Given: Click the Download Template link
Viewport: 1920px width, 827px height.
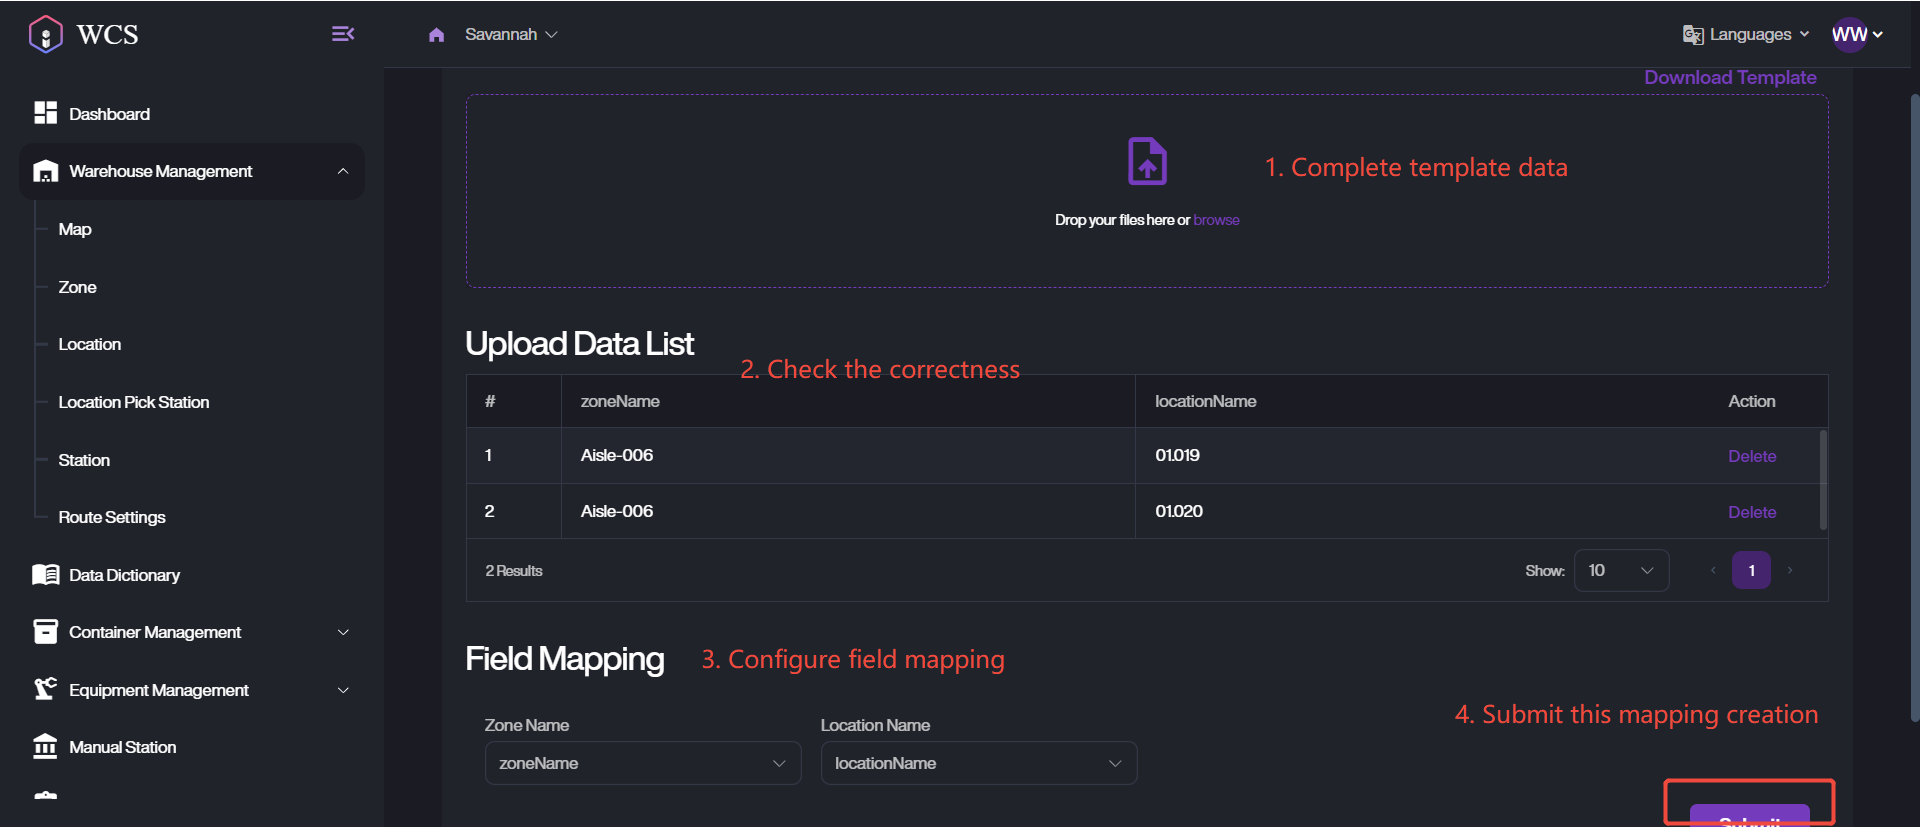Looking at the screenshot, I should pyautogui.click(x=1729, y=78).
